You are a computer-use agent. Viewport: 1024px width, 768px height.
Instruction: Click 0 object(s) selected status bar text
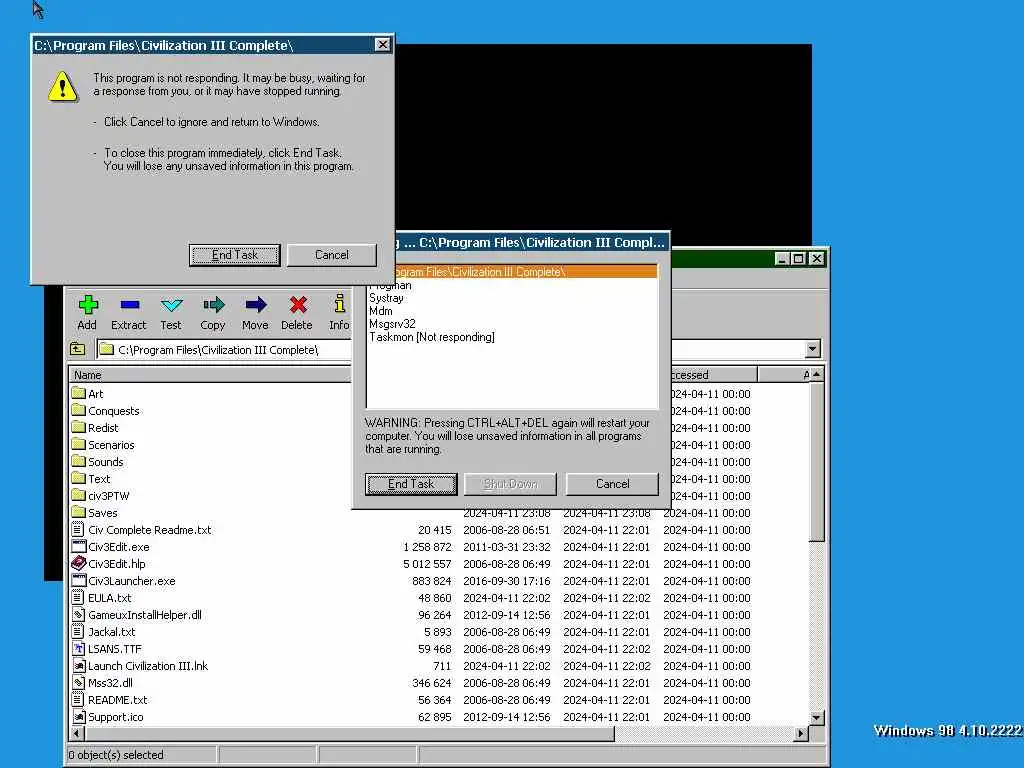[x=116, y=755]
